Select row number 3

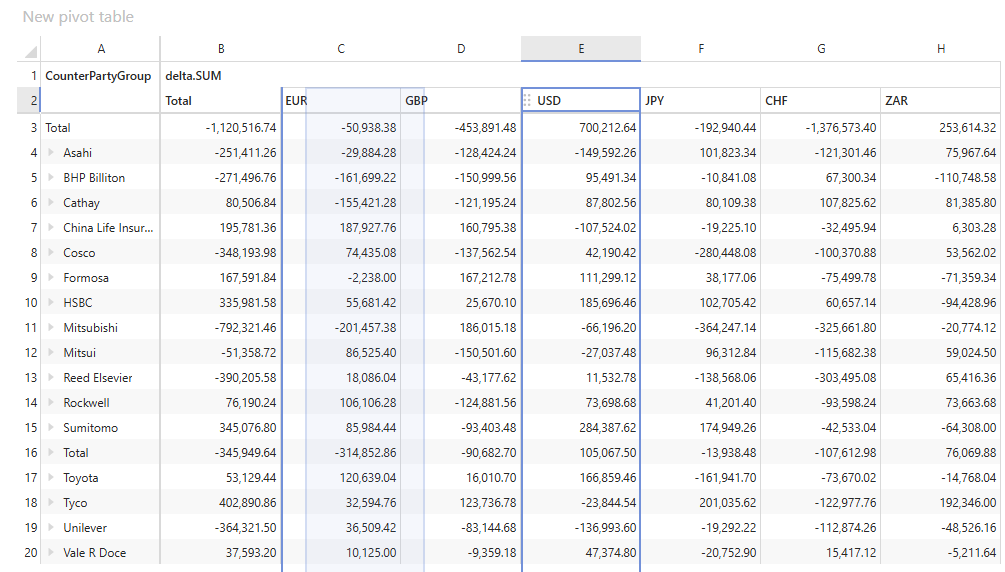pyautogui.click(x=29, y=128)
